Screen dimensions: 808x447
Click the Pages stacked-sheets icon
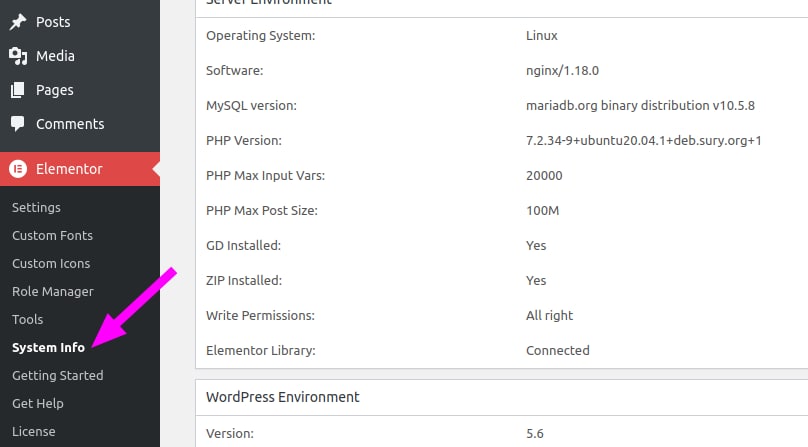pos(18,90)
